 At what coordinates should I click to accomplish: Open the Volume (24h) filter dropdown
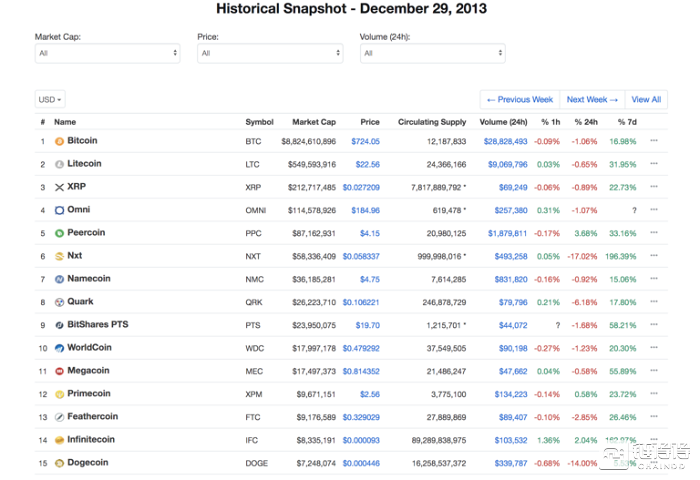click(433, 53)
